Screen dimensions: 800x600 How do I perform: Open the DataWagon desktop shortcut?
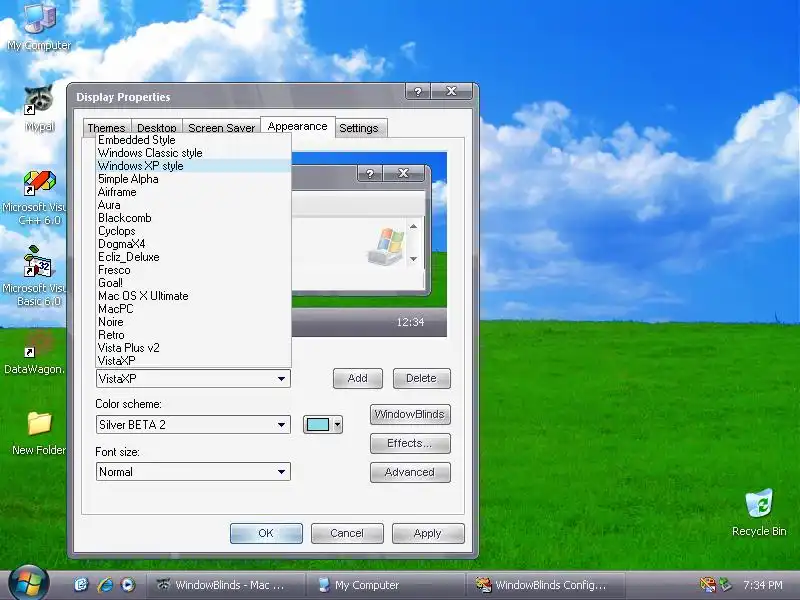[x=36, y=352]
